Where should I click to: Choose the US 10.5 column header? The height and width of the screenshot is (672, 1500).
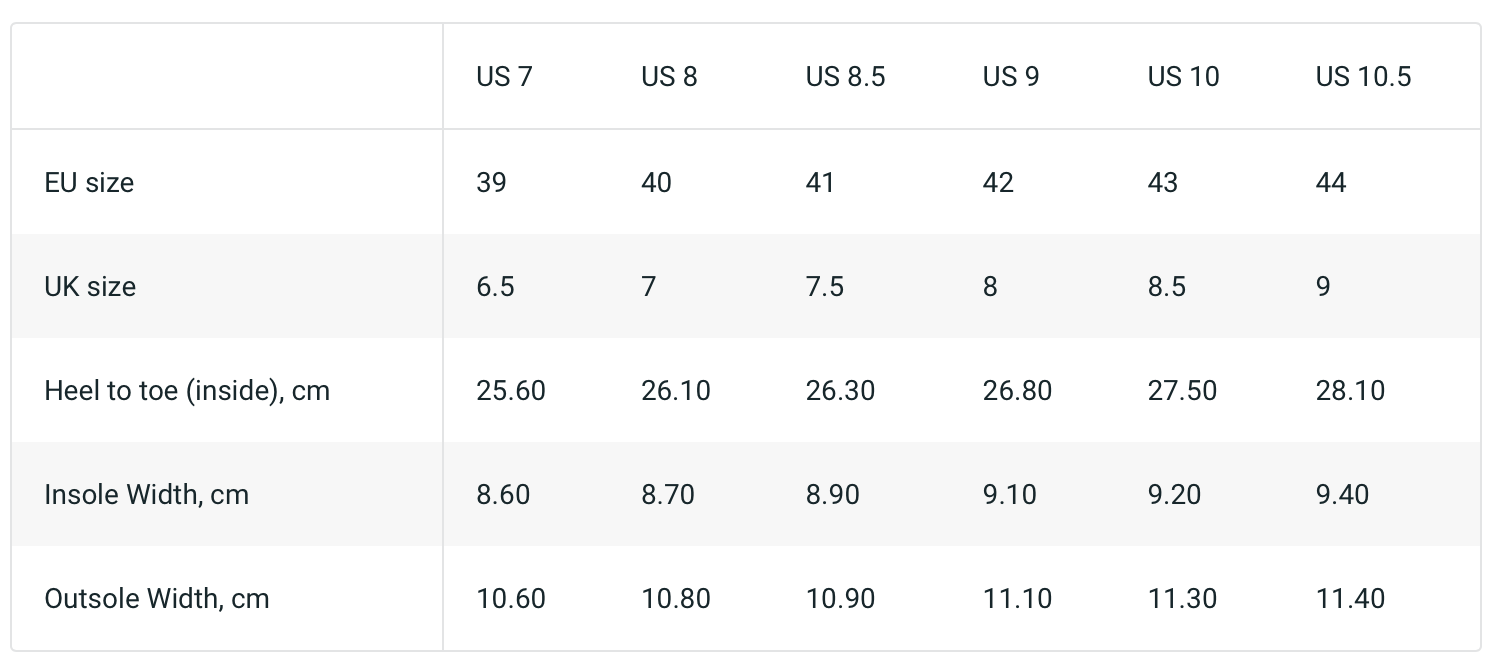1363,77
